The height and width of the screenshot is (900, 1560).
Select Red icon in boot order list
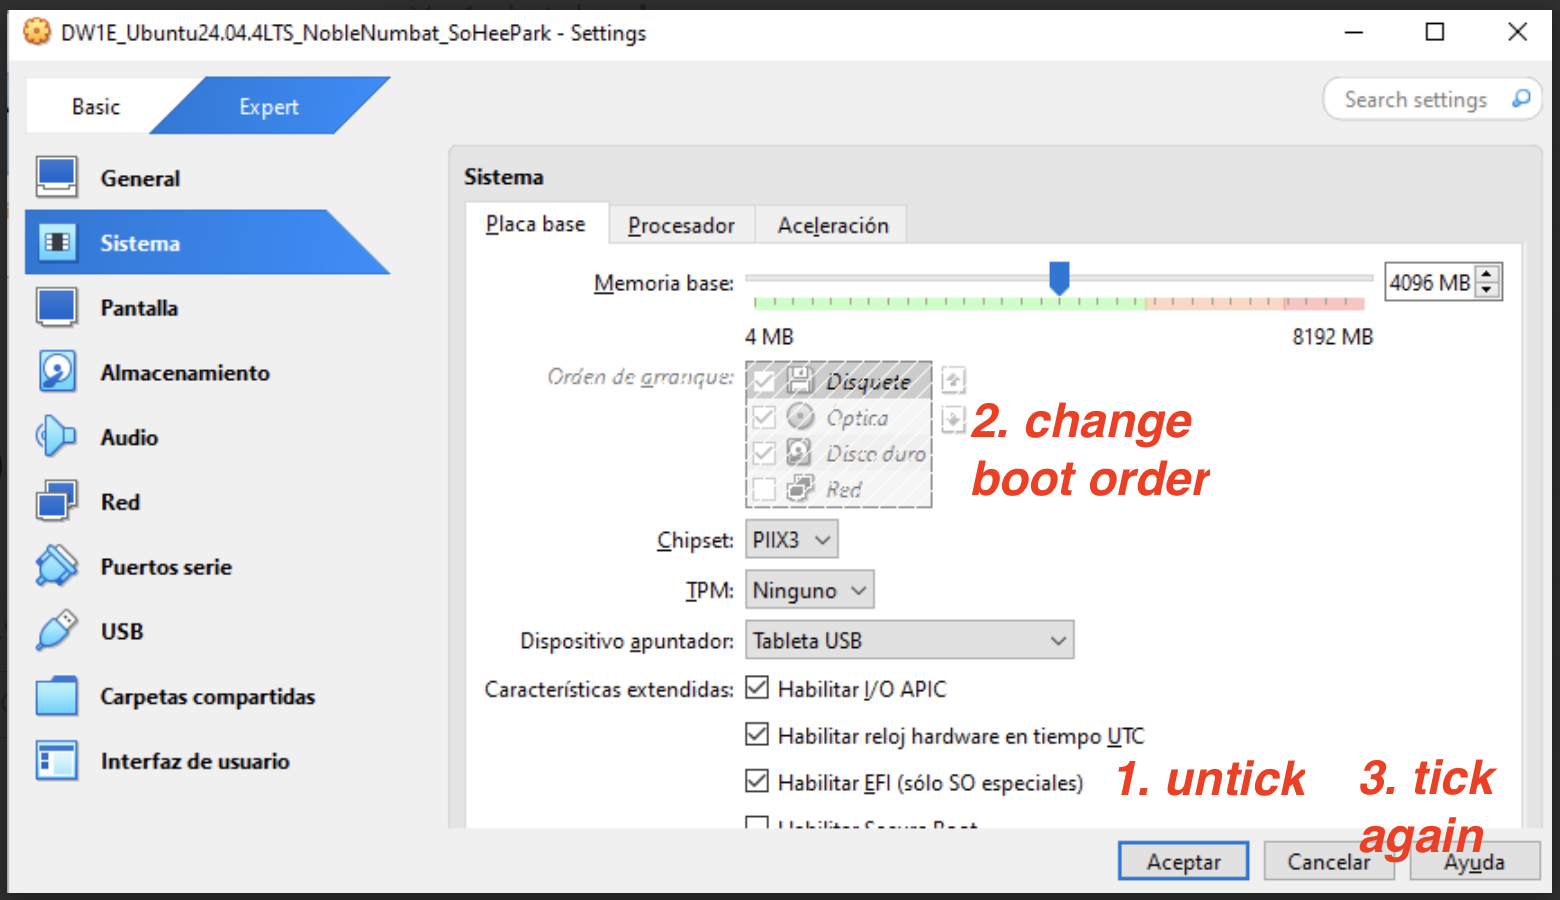tap(800, 488)
